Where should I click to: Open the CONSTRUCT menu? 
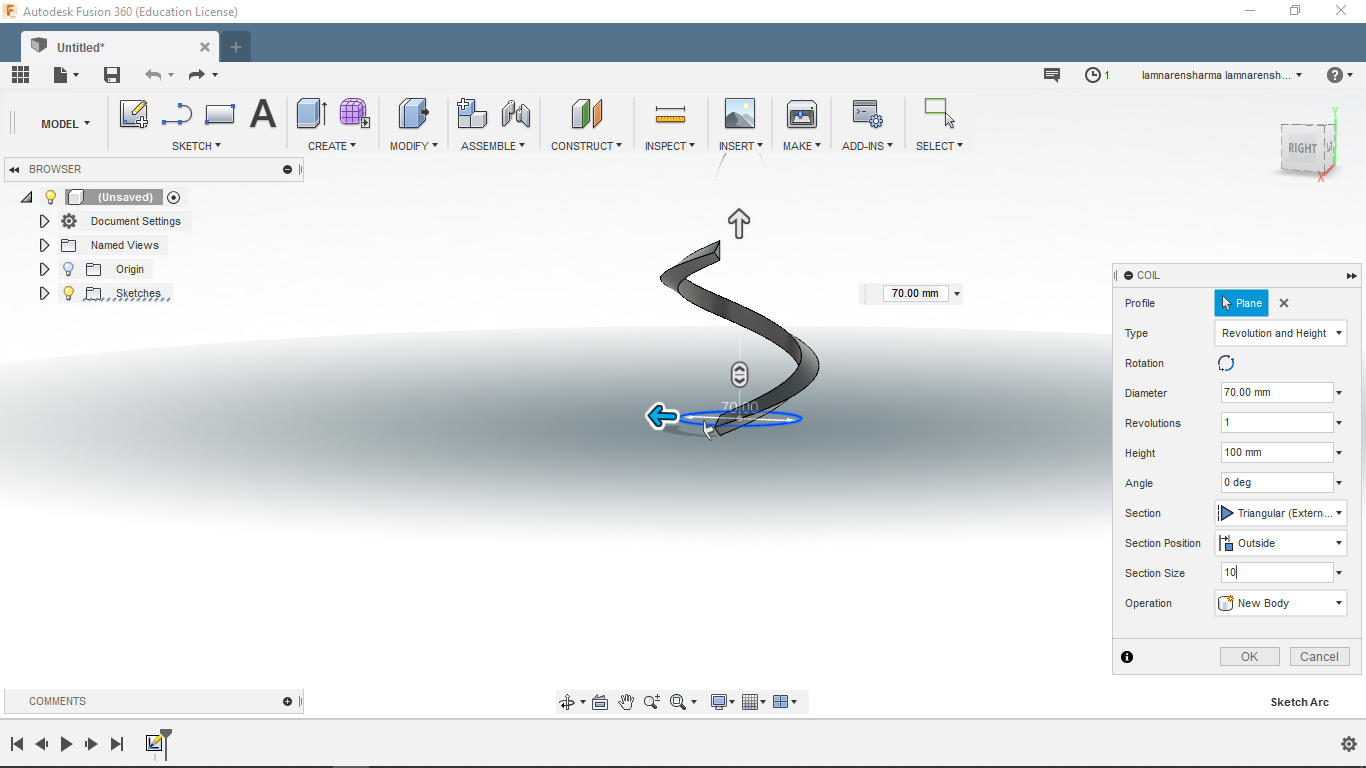(x=586, y=146)
